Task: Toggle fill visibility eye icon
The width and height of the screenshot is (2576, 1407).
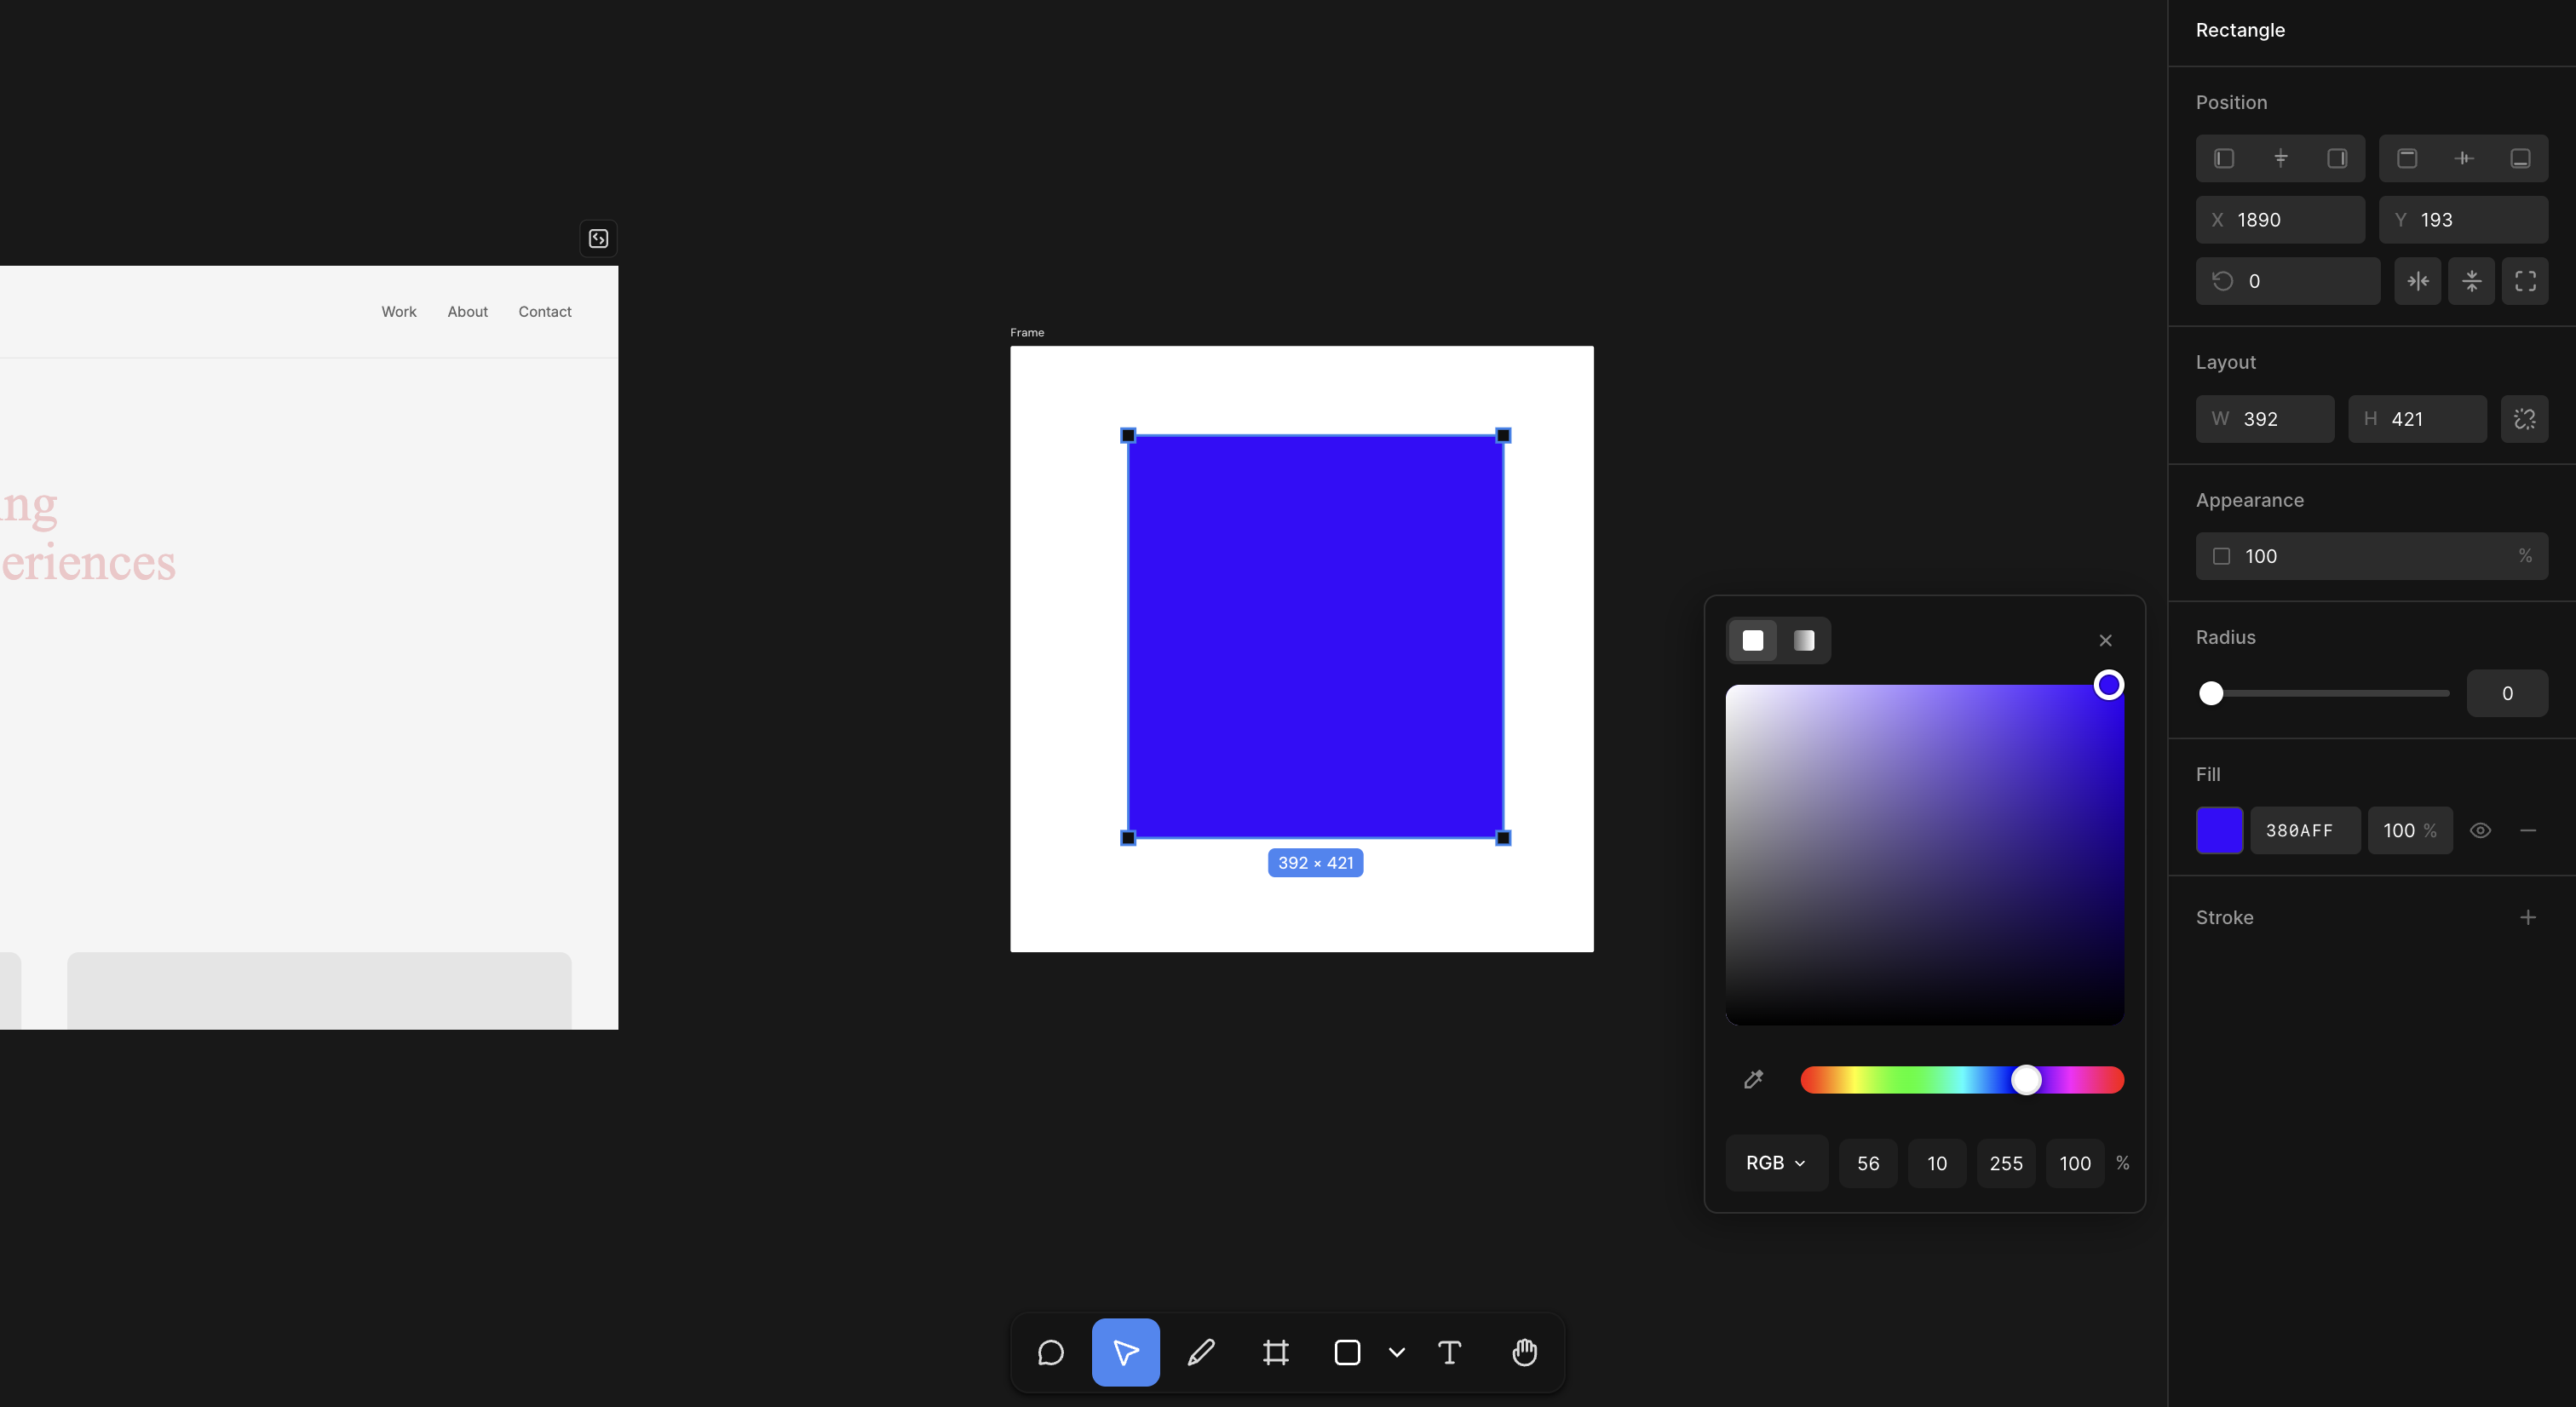Action: click(x=2480, y=830)
